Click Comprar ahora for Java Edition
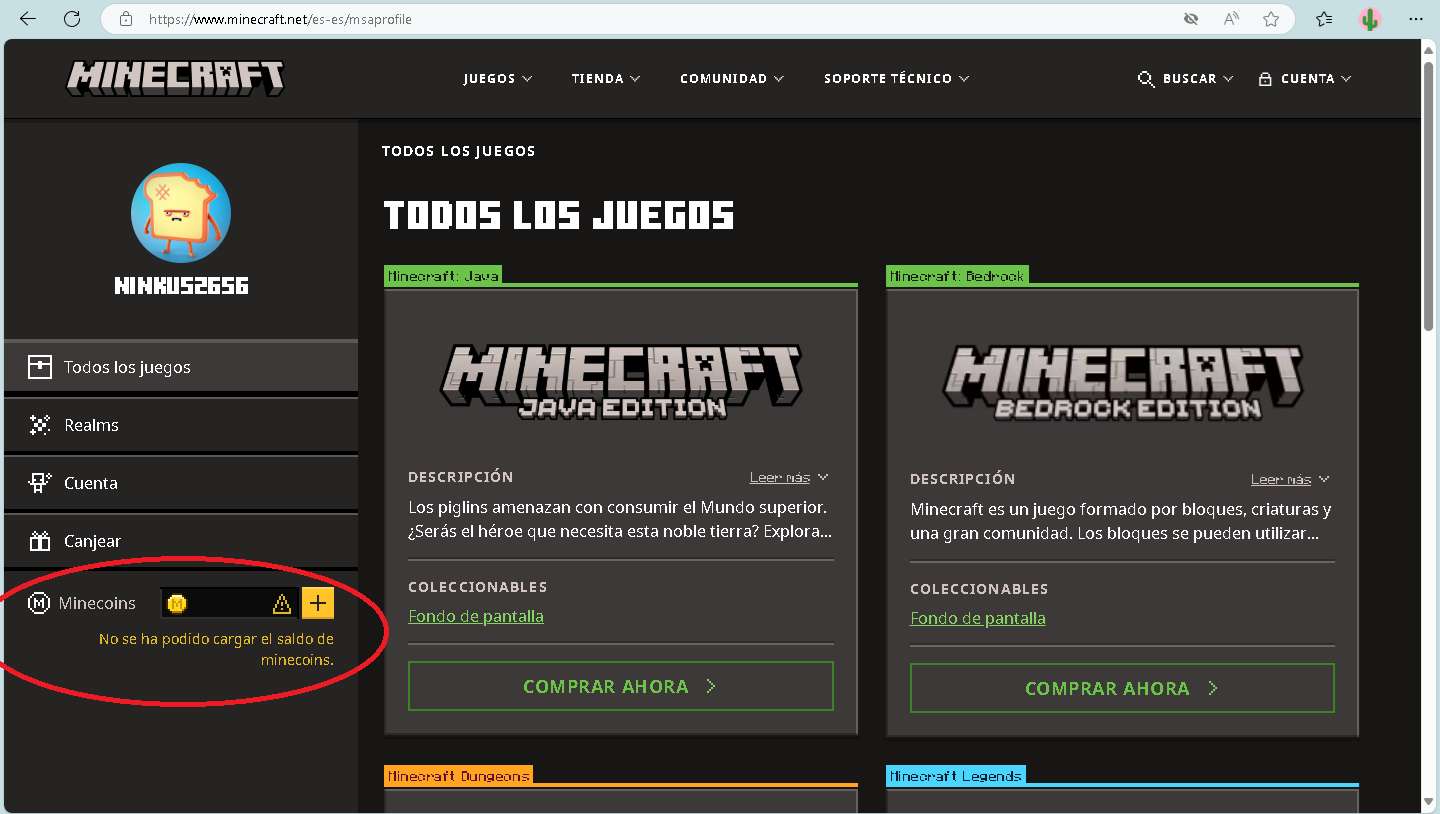Image resolution: width=1440 pixels, height=814 pixels. 621,686
